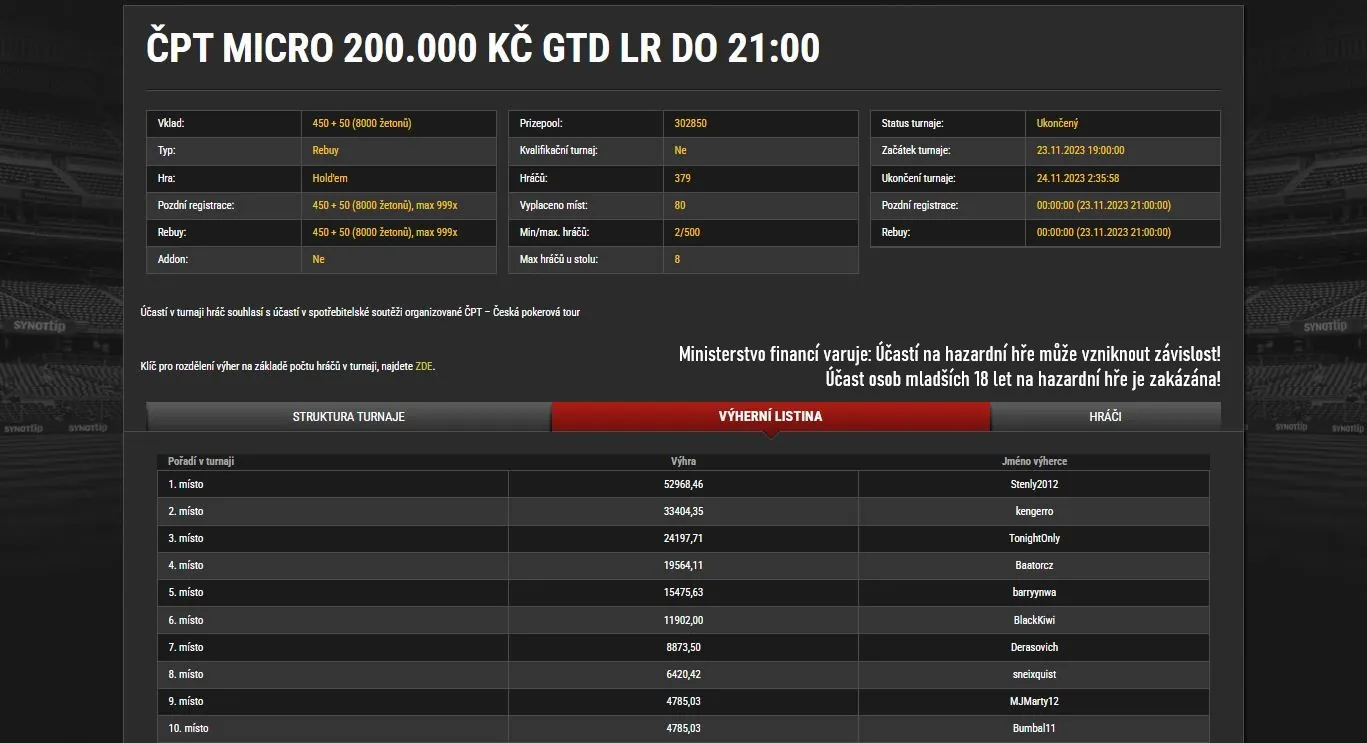Click the Hra value Hold'em
Image resolution: width=1367 pixels, height=743 pixels.
tap(329, 178)
